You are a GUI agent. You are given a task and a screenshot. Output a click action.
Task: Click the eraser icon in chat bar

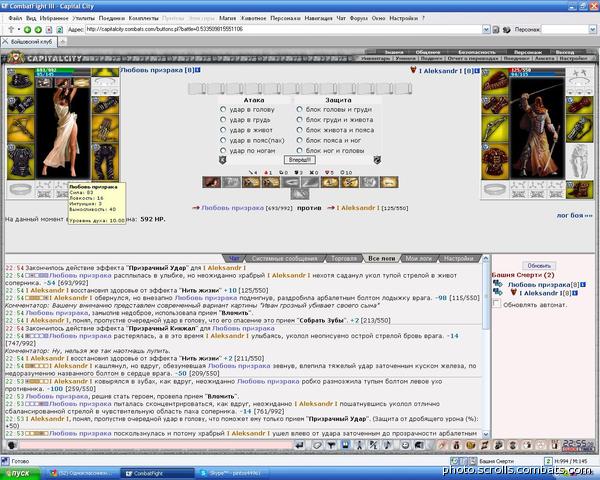point(317,445)
